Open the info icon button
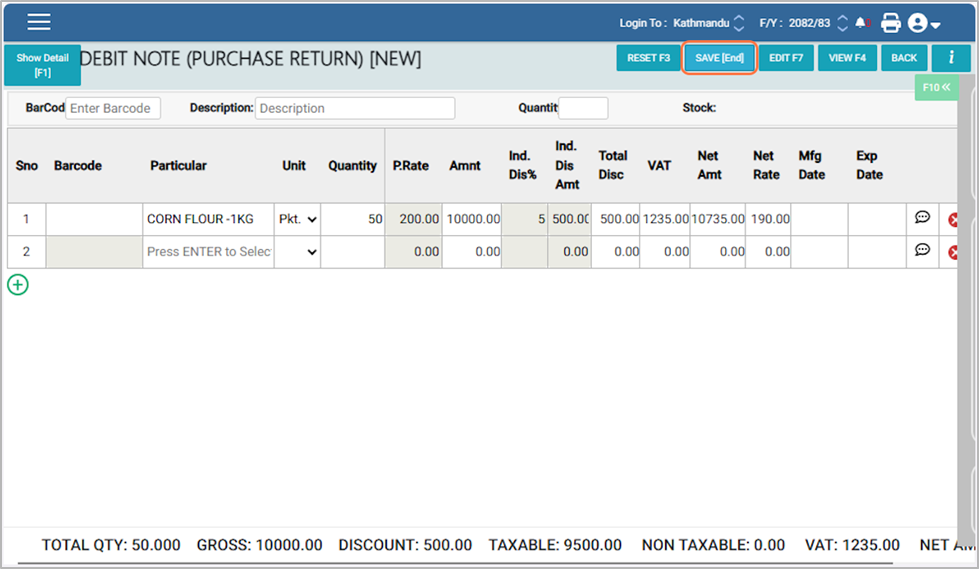This screenshot has height=569, width=979. coord(951,57)
